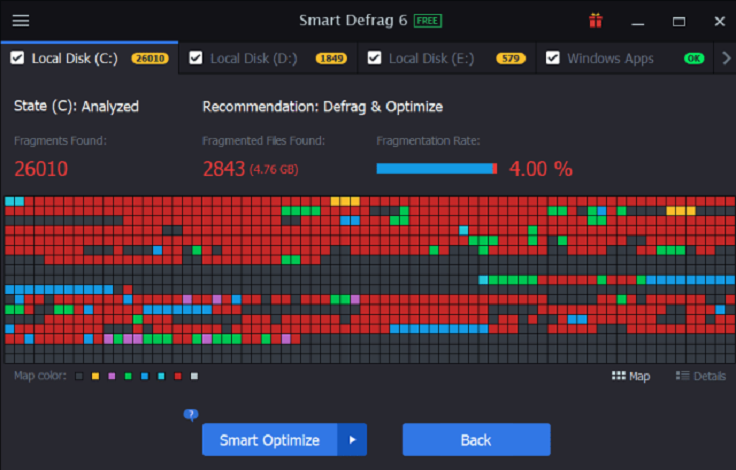Click Recommendation: Defrag & Optimize text

322,107
